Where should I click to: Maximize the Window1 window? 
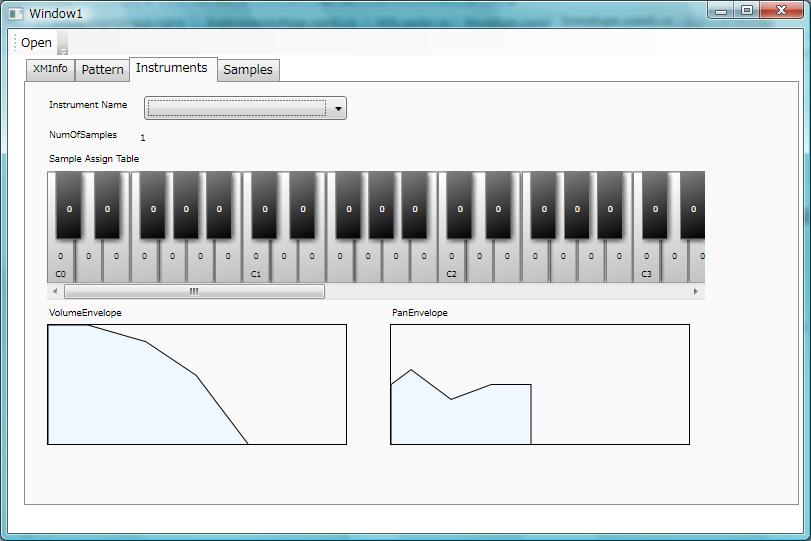747,10
